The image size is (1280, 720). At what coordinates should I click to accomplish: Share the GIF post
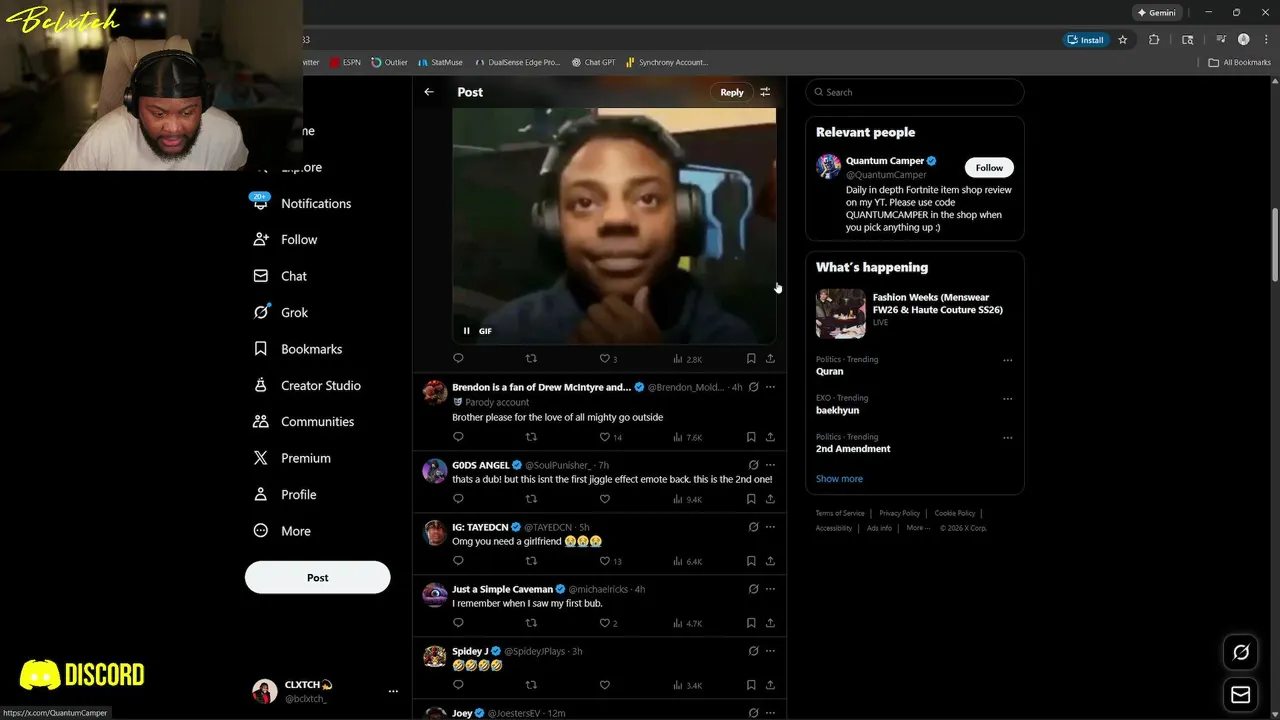770,358
